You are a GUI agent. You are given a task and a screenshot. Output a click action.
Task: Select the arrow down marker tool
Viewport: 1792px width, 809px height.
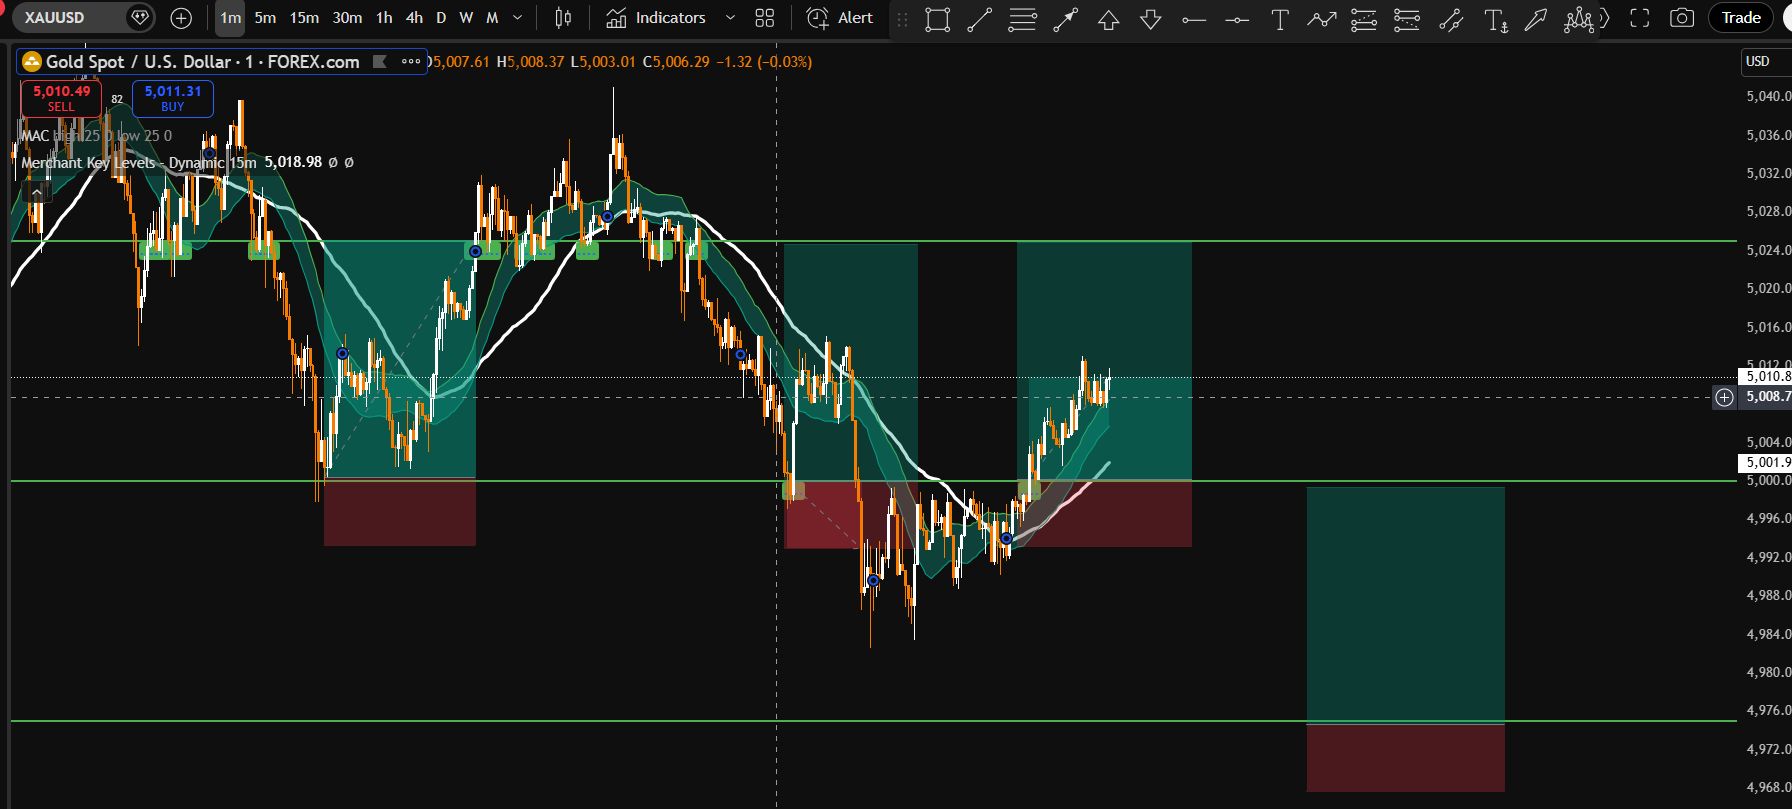[x=1150, y=19]
